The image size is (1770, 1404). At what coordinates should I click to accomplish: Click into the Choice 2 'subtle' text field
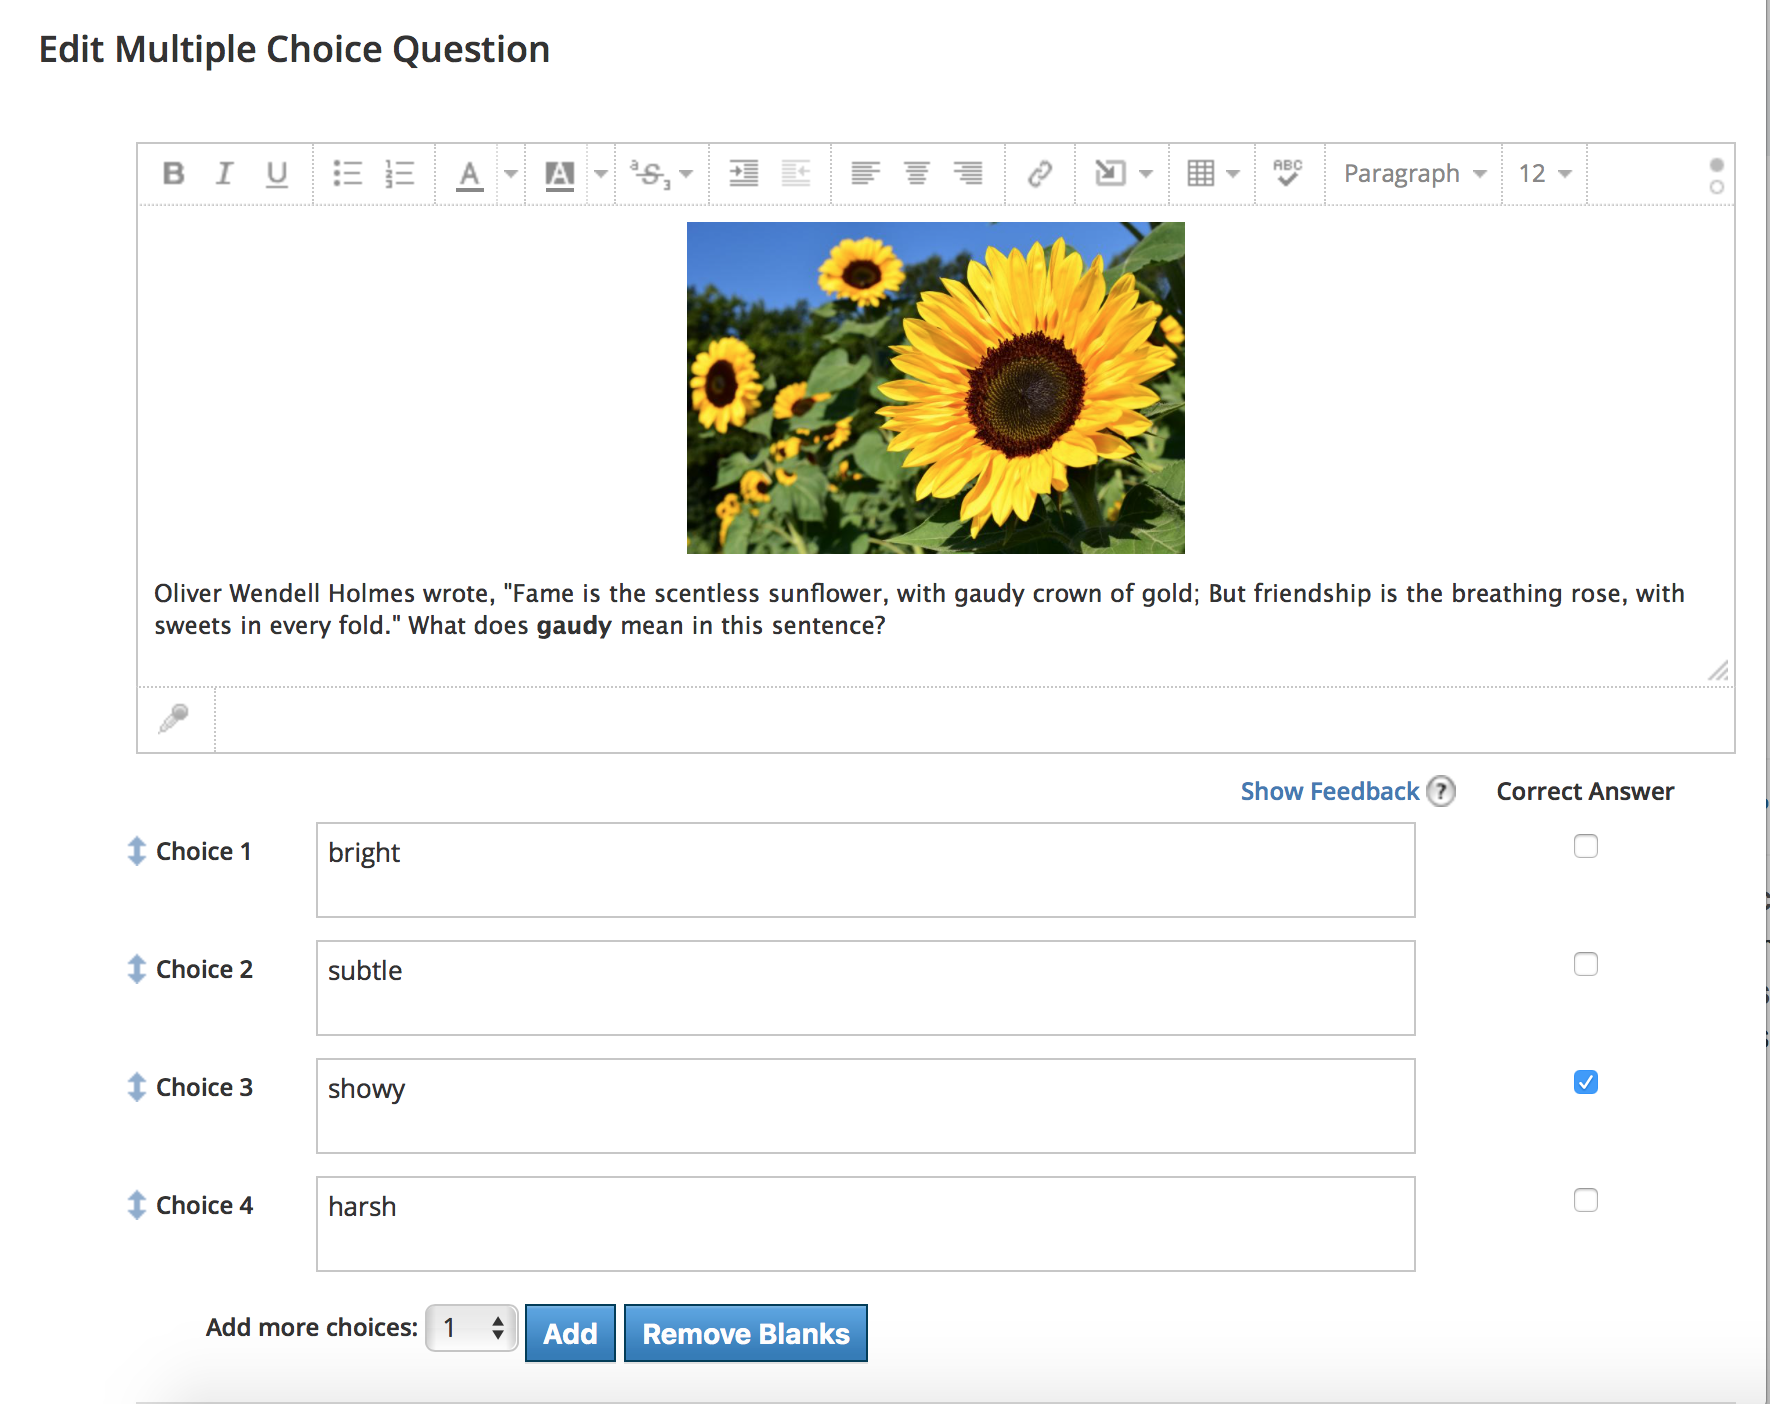tap(865, 988)
